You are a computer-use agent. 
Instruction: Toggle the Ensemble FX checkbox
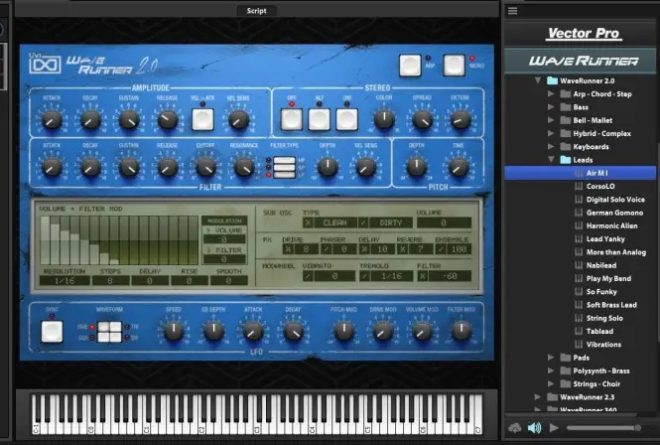pyautogui.click(x=440, y=249)
